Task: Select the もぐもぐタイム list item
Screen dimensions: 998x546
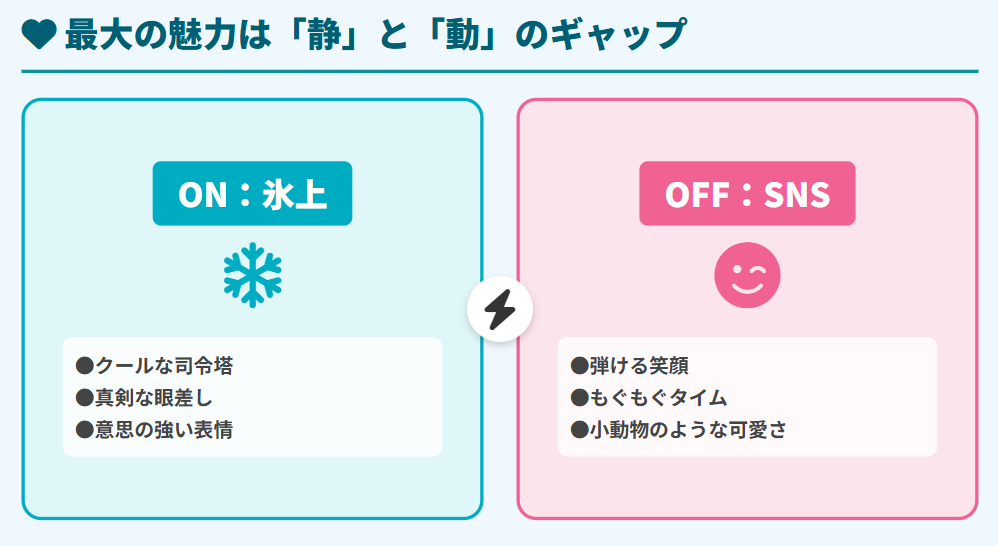Action: pyautogui.click(x=659, y=397)
